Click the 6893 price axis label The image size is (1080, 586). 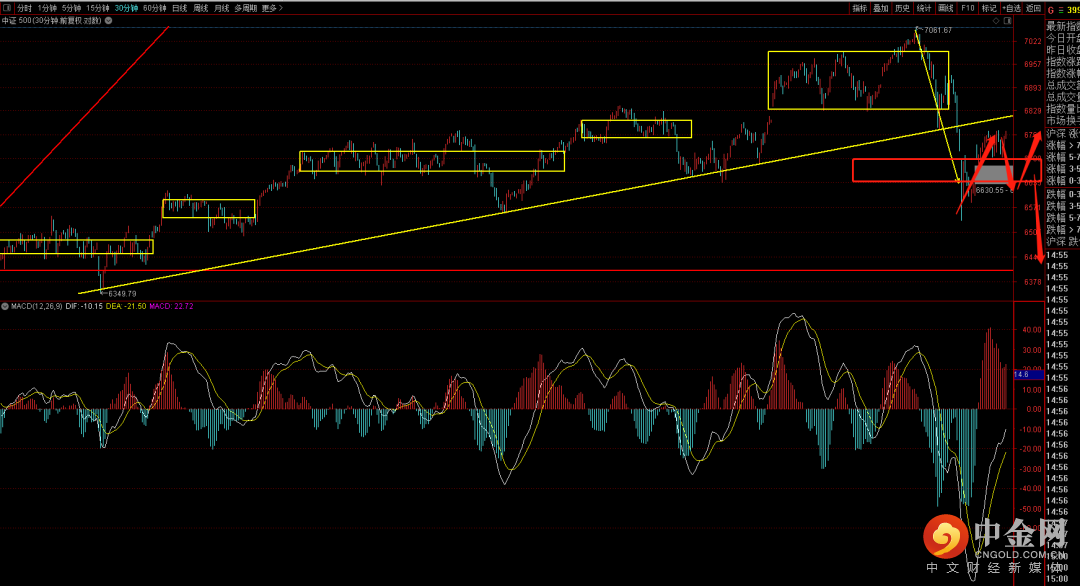[1032, 88]
